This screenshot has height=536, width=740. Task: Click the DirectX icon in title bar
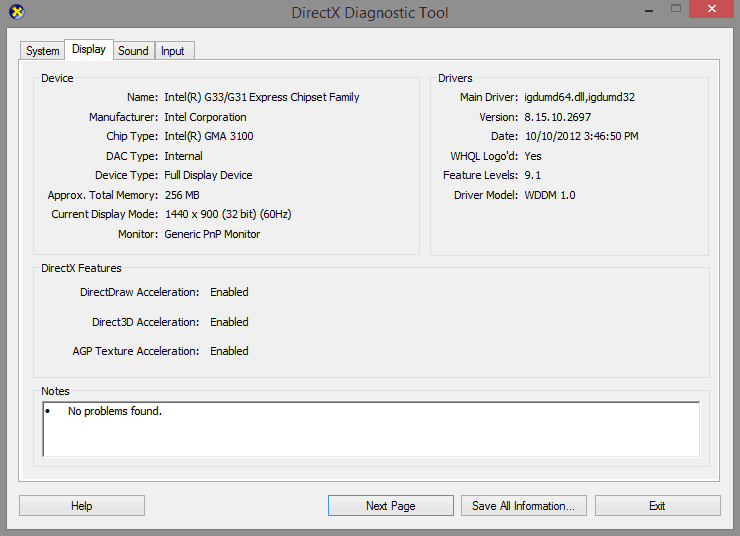[x=17, y=12]
